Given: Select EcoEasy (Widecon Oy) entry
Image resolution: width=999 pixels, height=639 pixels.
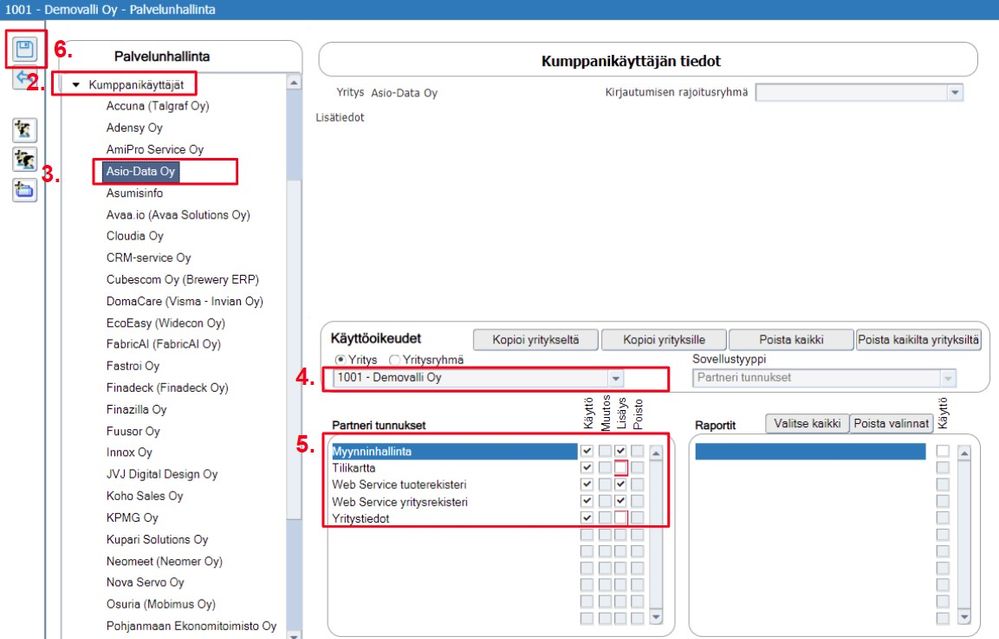Looking at the screenshot, I should tap(166, 323).
